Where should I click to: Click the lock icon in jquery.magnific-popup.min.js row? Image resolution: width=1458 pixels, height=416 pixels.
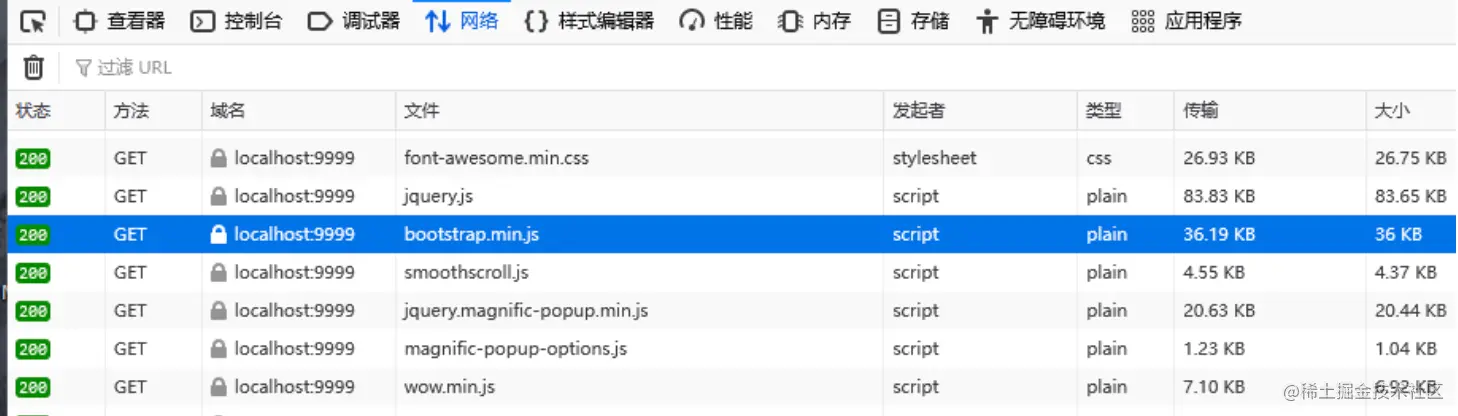click(218, 310)
